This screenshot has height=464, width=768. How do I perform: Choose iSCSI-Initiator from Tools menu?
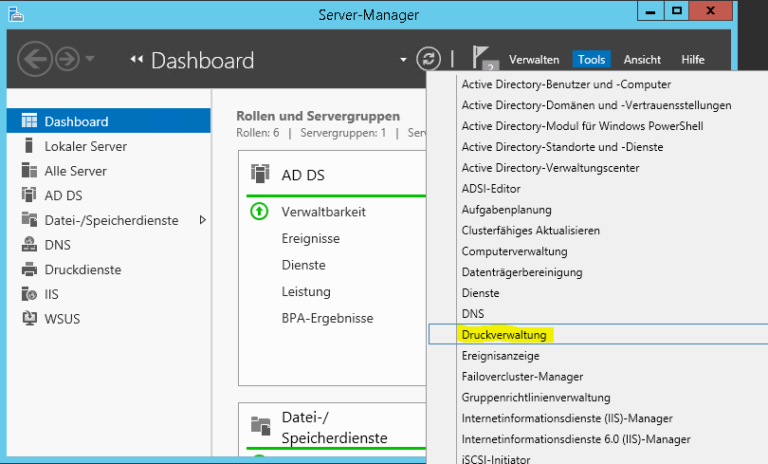tap(496, 459)
